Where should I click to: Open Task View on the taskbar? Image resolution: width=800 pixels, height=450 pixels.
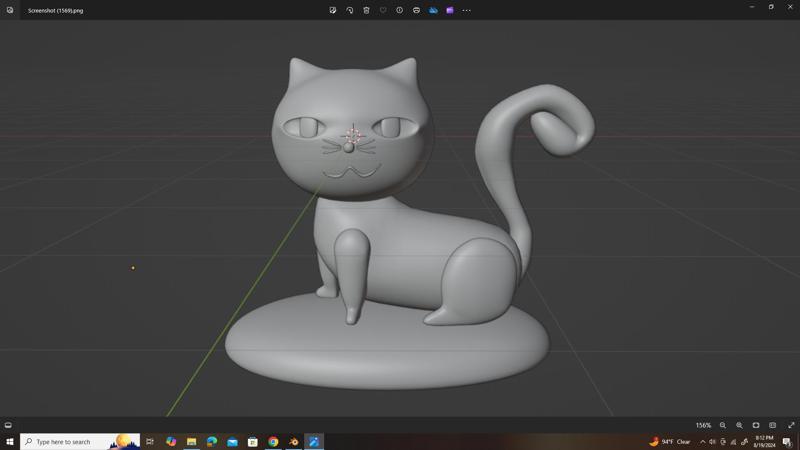(150, 442)
